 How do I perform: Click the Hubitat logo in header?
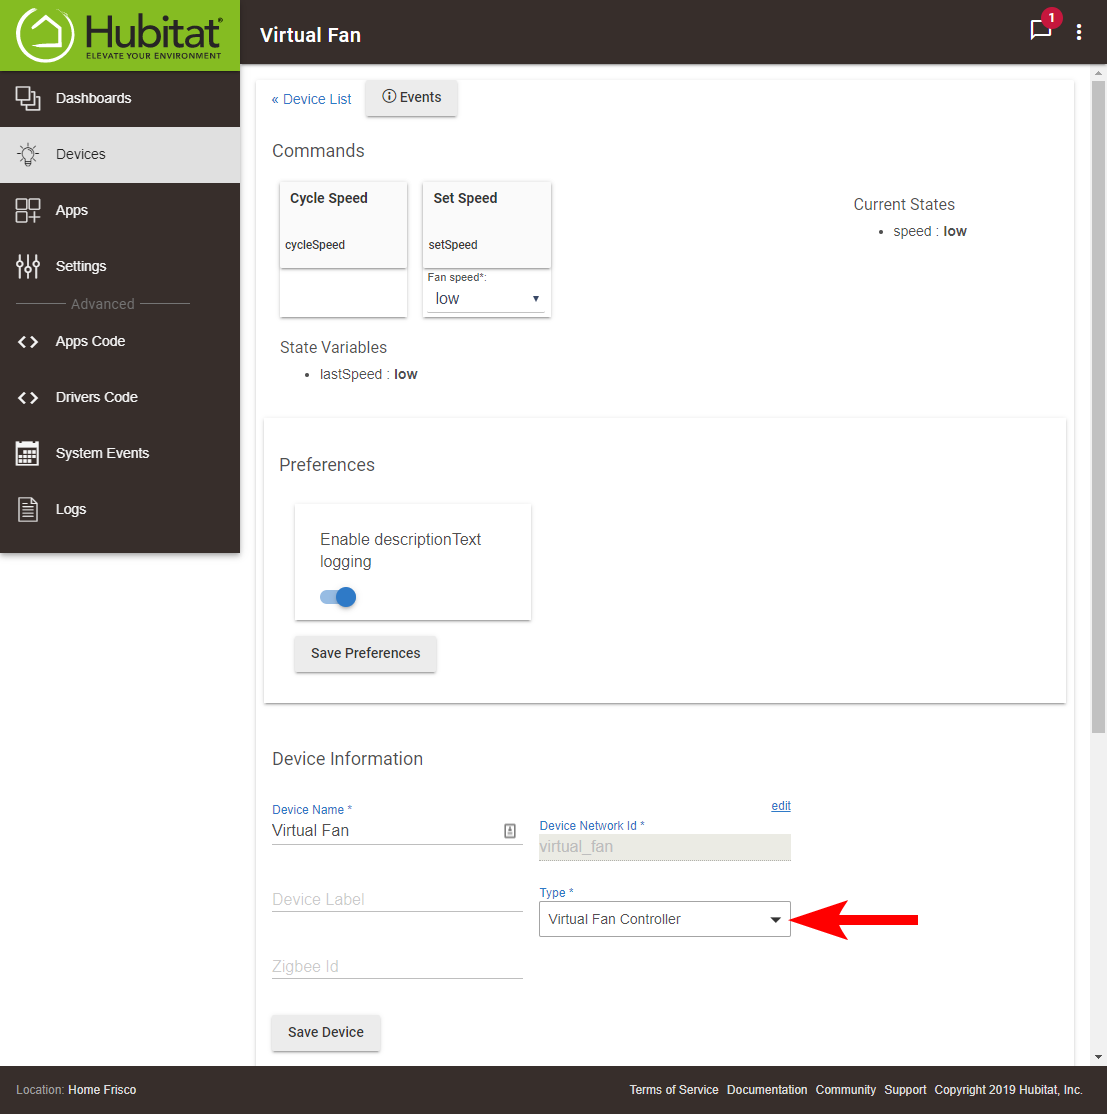[120, 35]
